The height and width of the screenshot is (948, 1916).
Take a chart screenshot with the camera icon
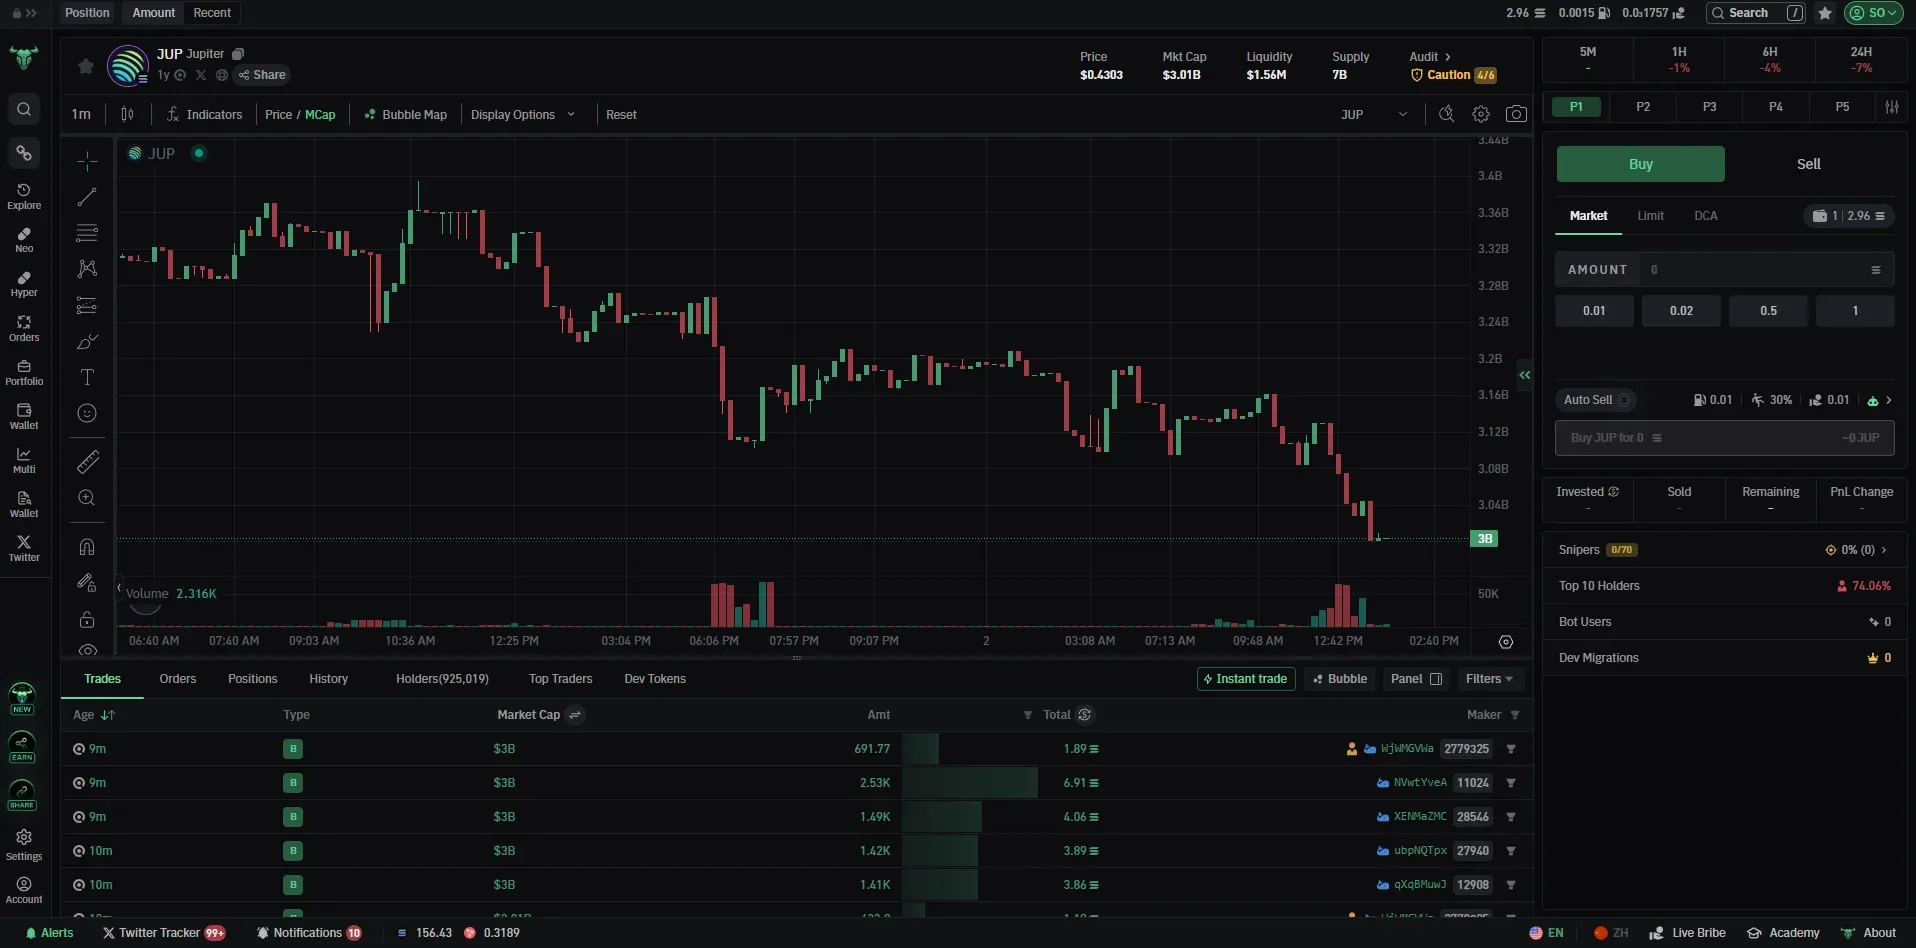tap(1516, 113)
